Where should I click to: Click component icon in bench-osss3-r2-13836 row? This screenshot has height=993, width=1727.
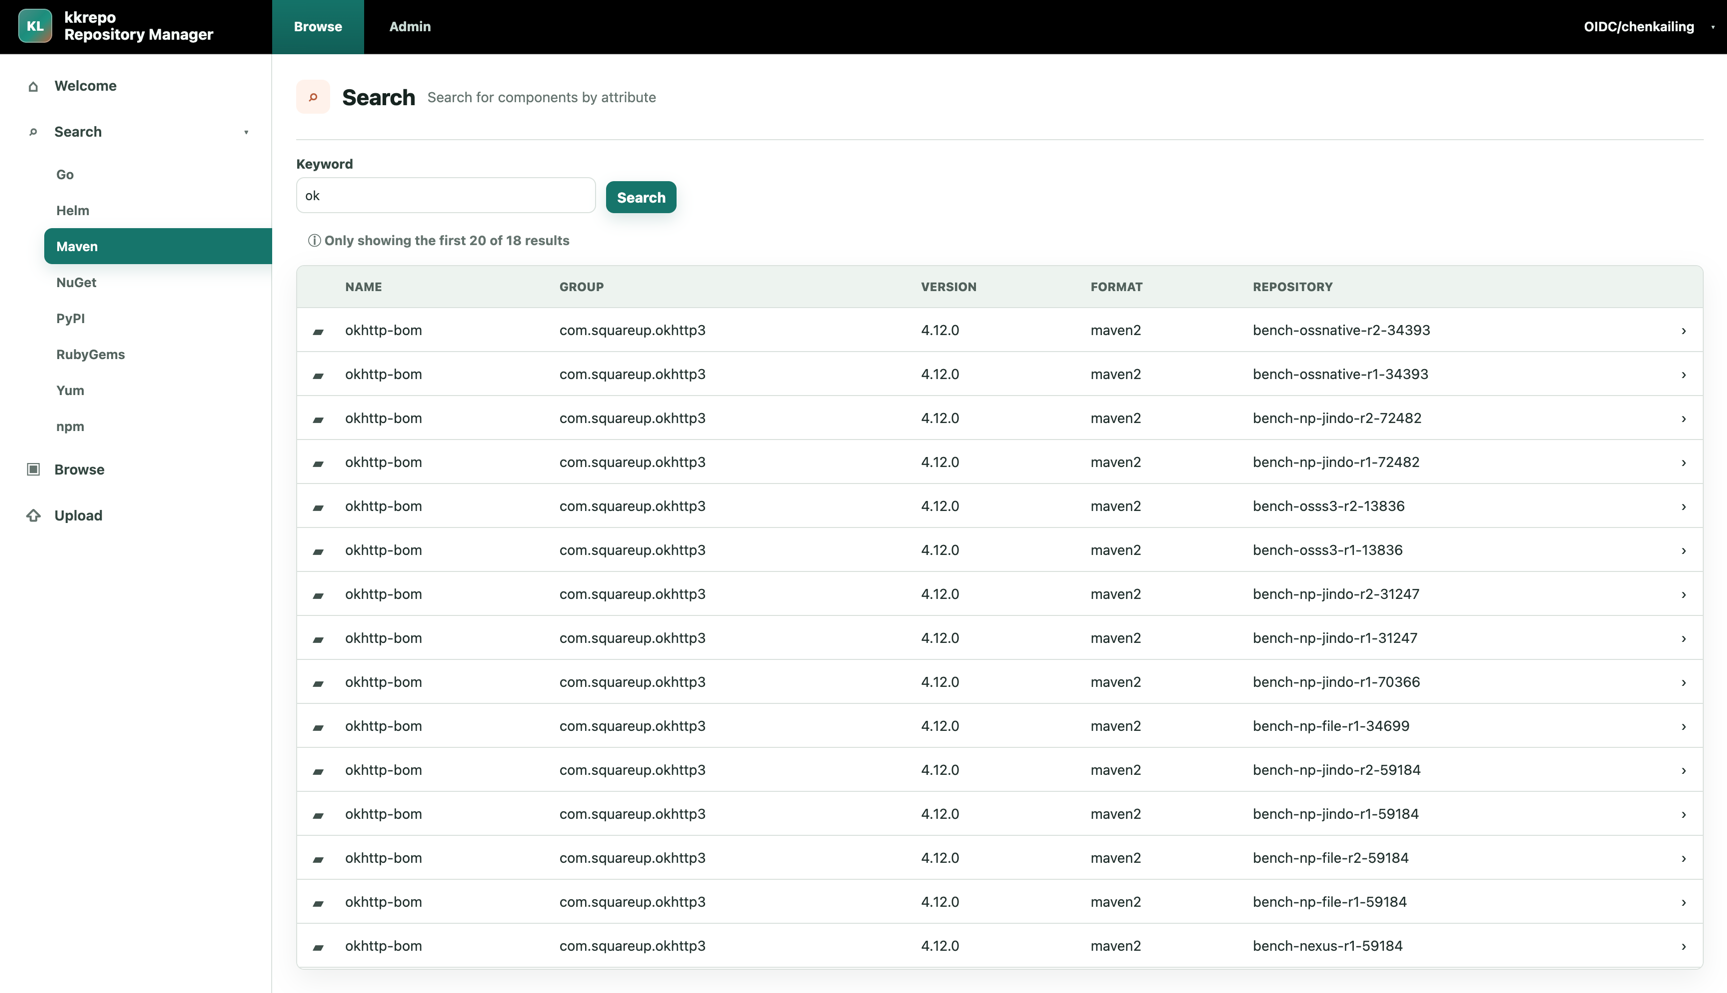[318, 507]
